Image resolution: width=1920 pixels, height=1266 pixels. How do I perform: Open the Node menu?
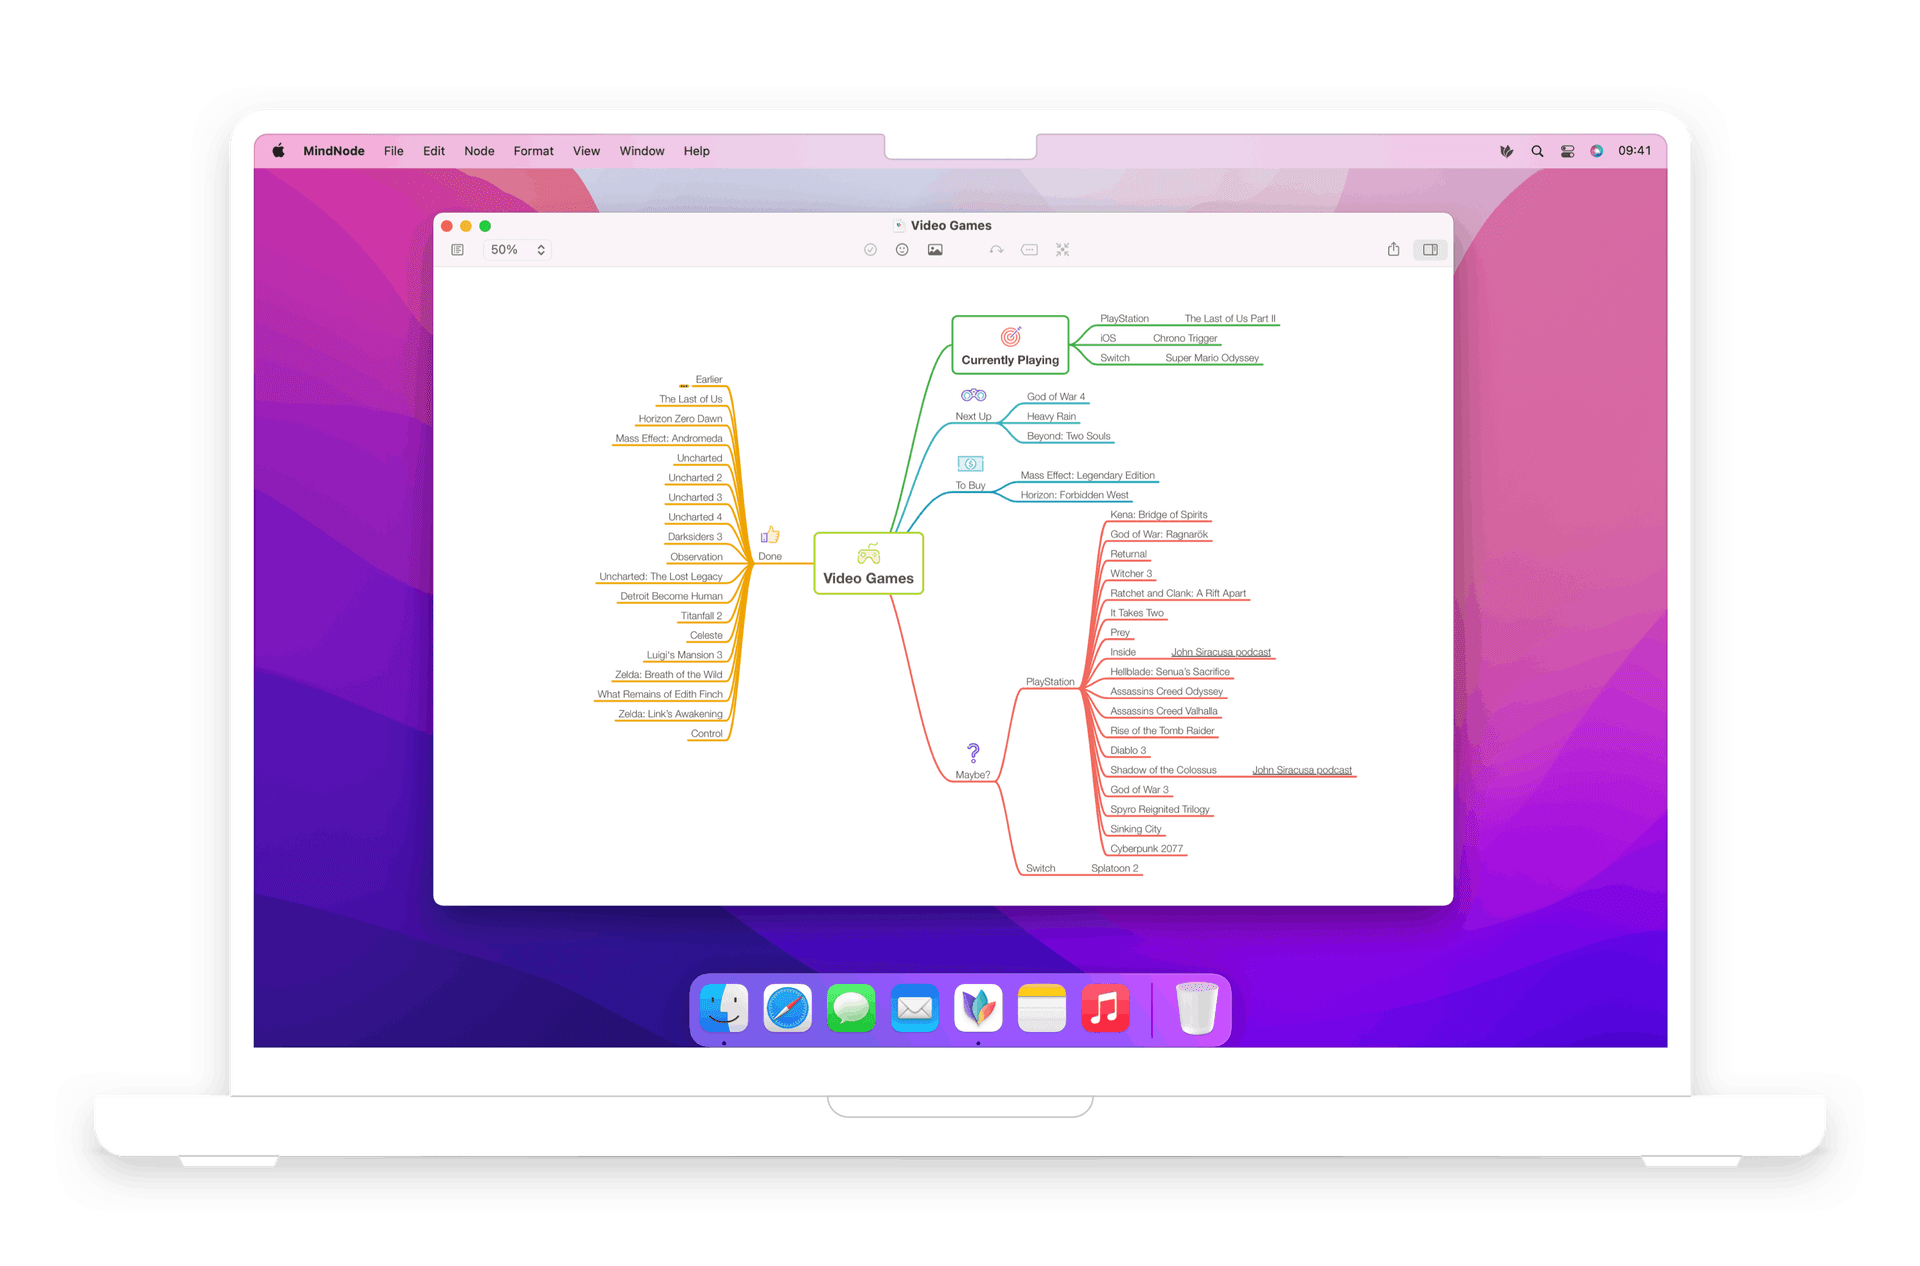[479, 151]
